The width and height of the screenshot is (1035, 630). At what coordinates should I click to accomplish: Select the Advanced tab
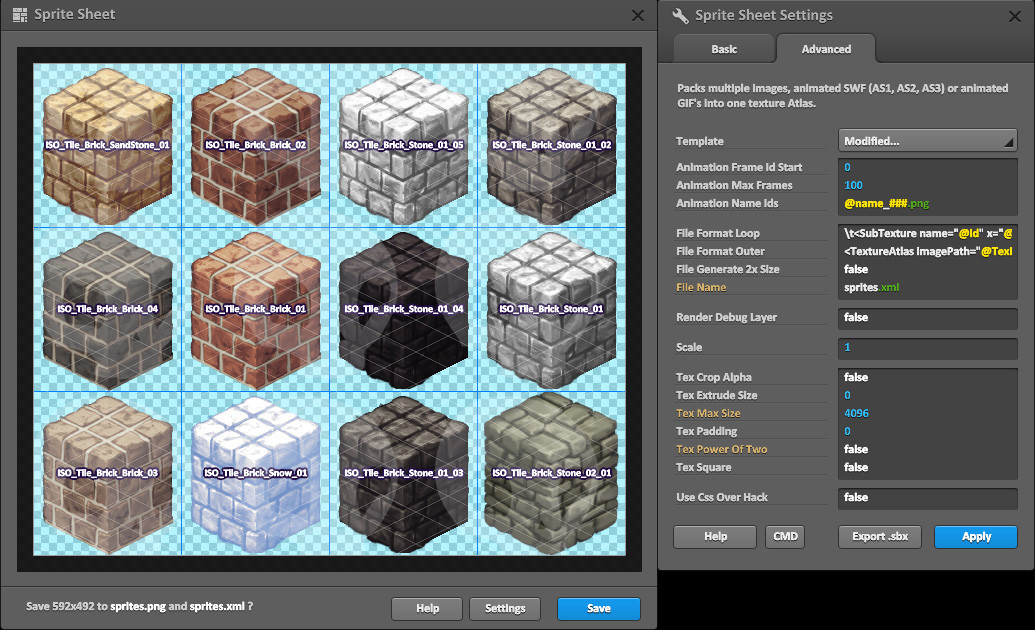coord(825,48)
